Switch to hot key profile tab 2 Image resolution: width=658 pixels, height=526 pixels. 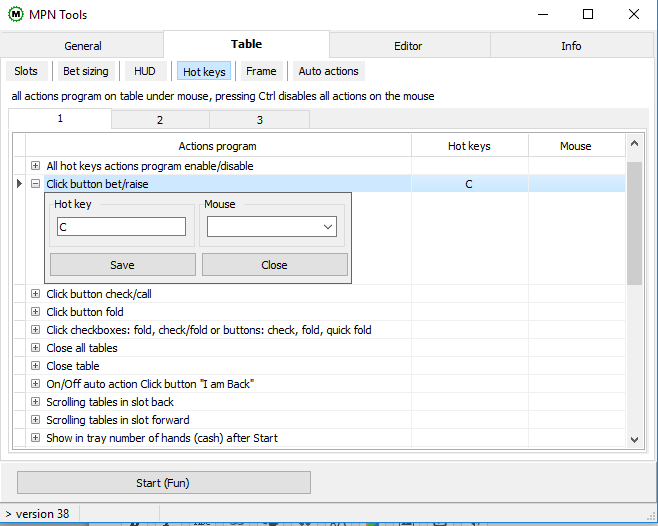tap(160, 120)
